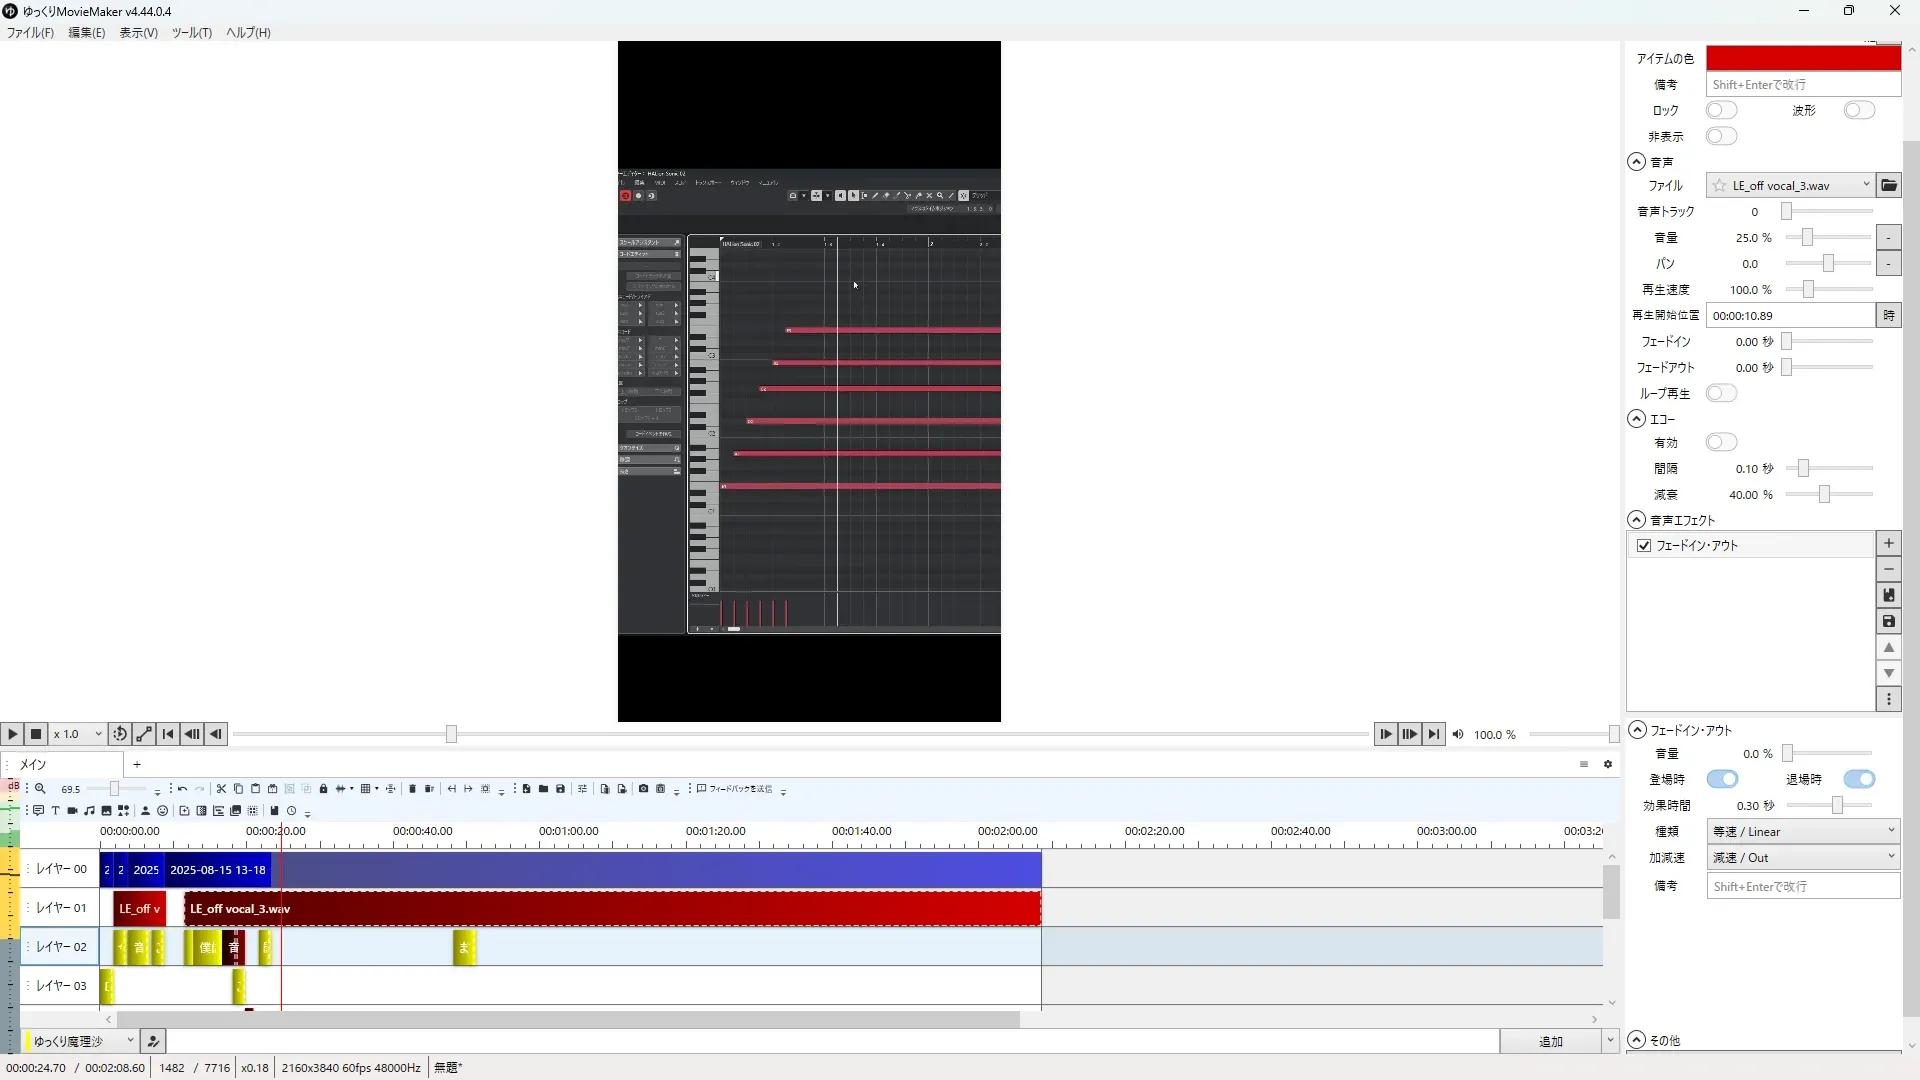Add an audio item with music note icon
1920x1080 pixels.
[89, 811]
